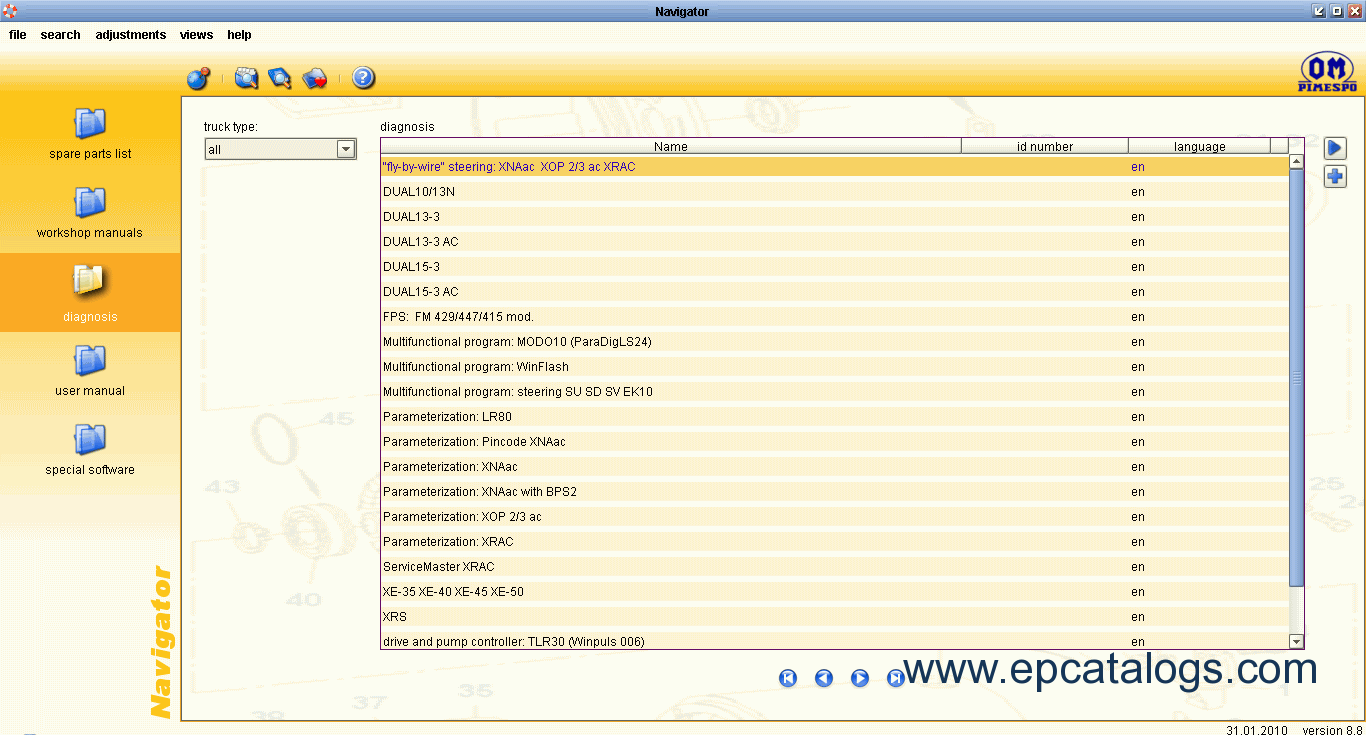1366x735 pixels.
Task: Open the search menu
Action: (x=60, y=35)
